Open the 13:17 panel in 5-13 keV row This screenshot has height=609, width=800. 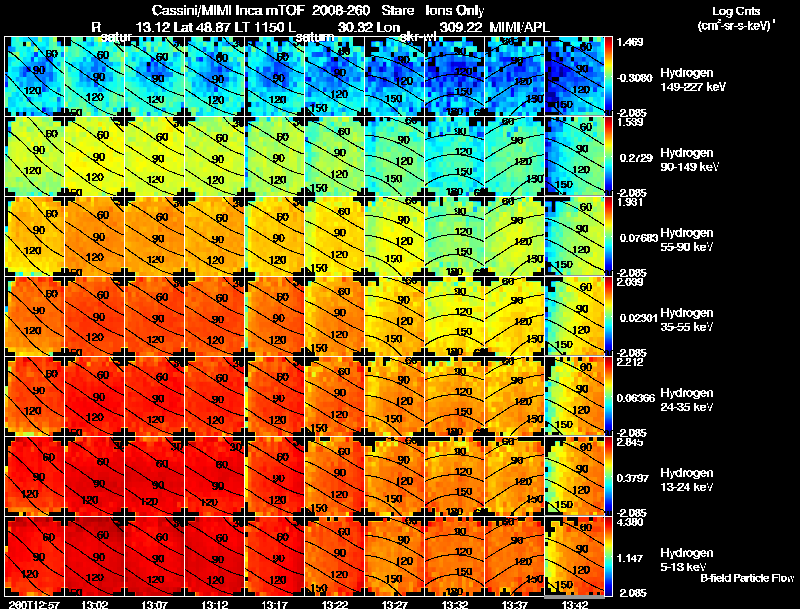(x=274, y=556)
